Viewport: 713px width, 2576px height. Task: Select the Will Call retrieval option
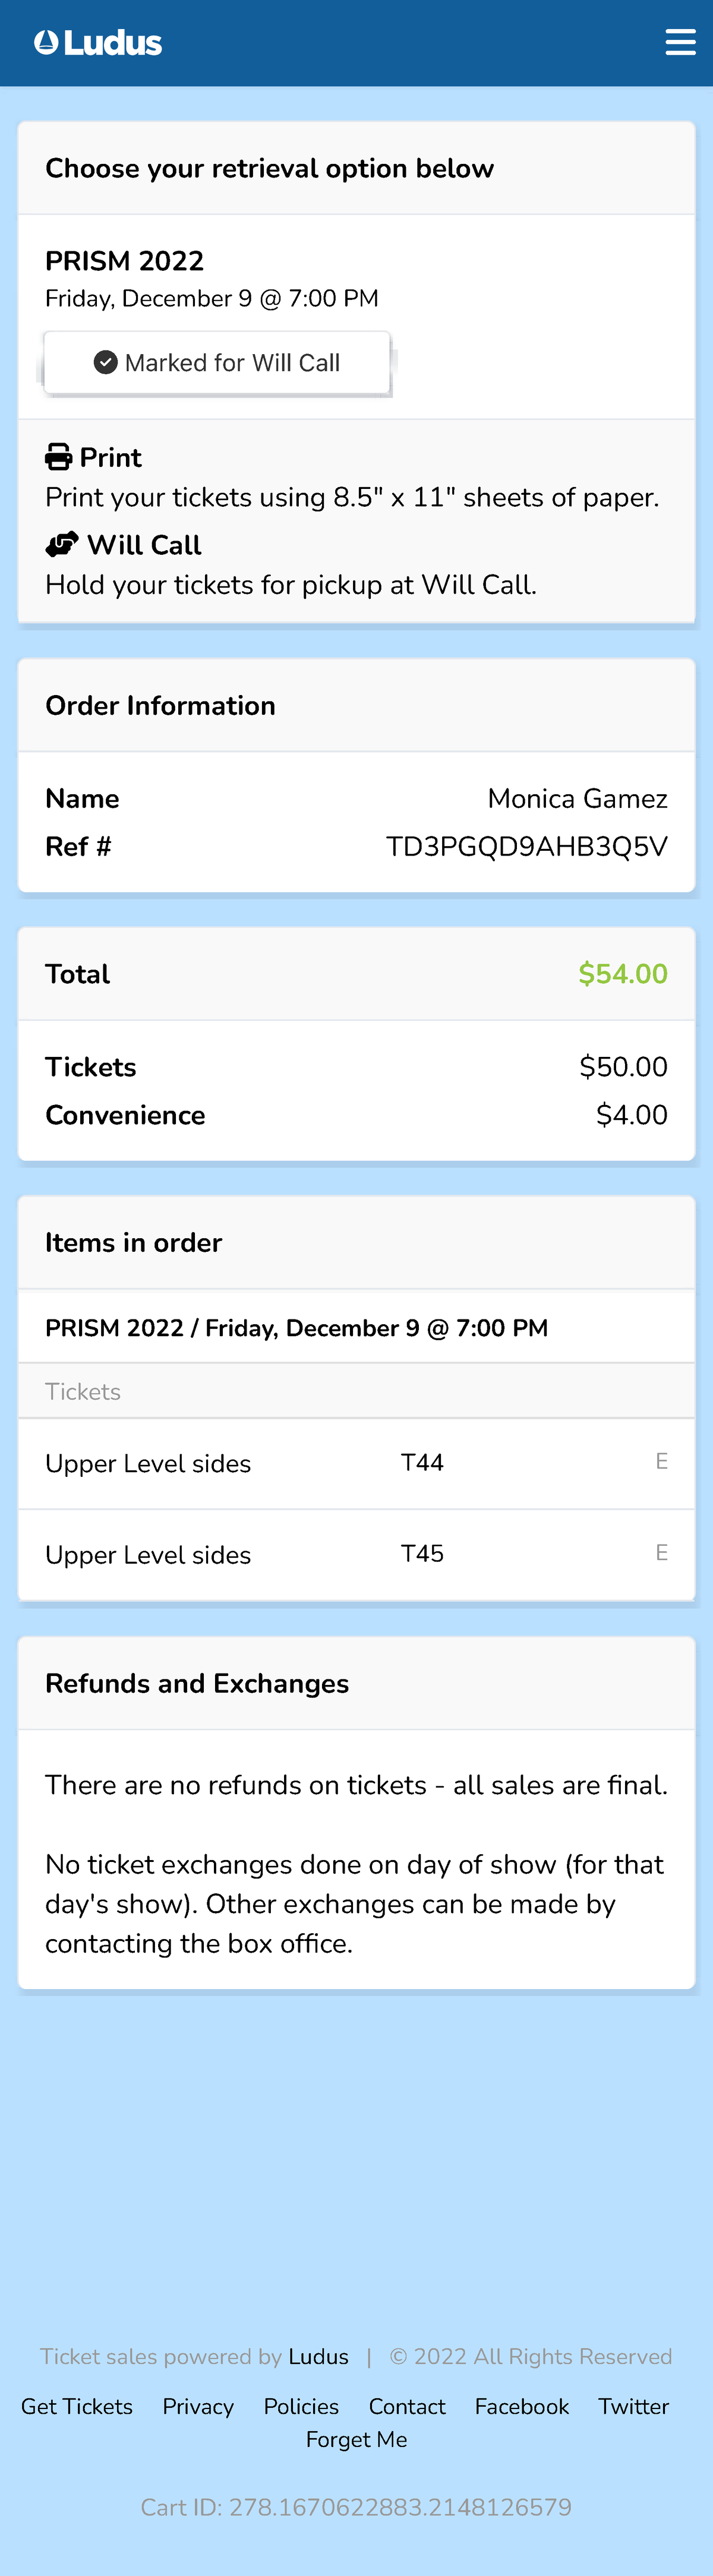click(x=144, y=545)
